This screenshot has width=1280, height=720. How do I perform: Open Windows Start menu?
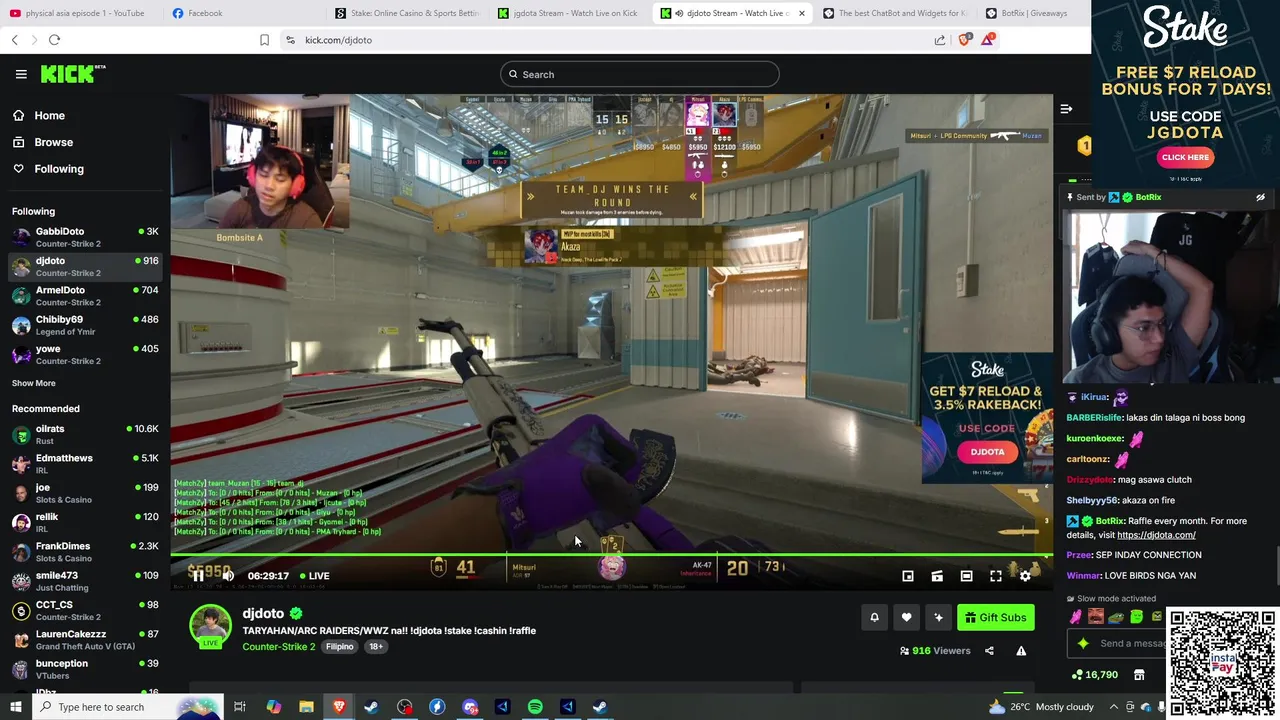[16, 707]
